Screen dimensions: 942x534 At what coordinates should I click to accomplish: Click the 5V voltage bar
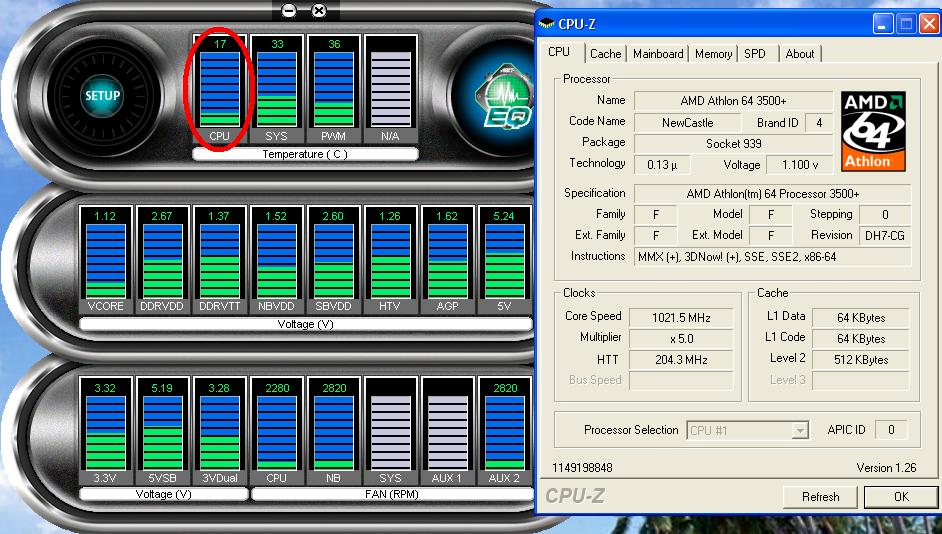click(x=504, y=259)
